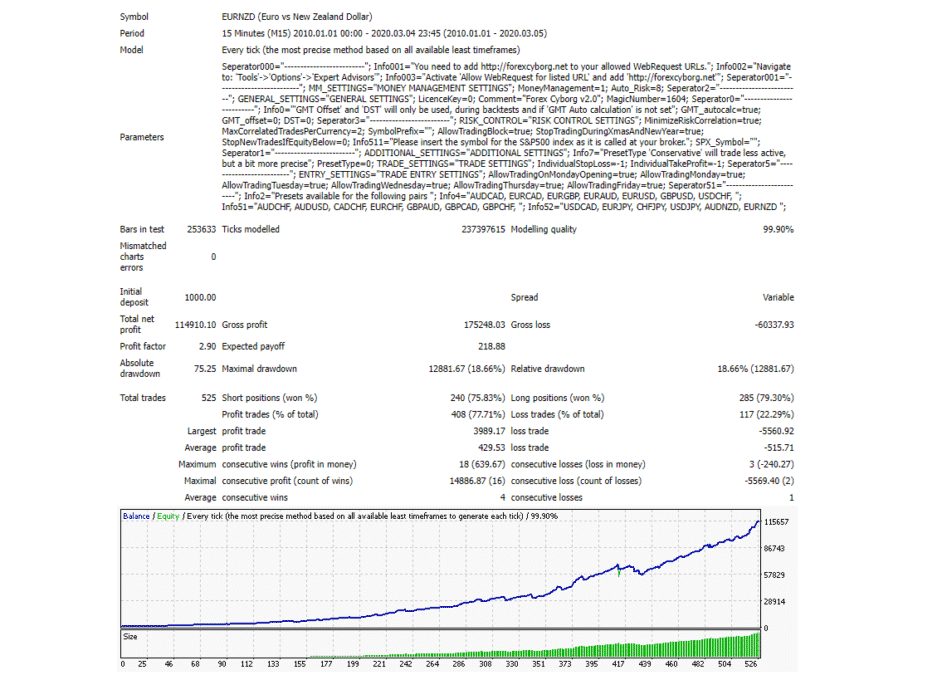Click the maximal consecutive loss value -5569.40 (2)

point(769,481)
